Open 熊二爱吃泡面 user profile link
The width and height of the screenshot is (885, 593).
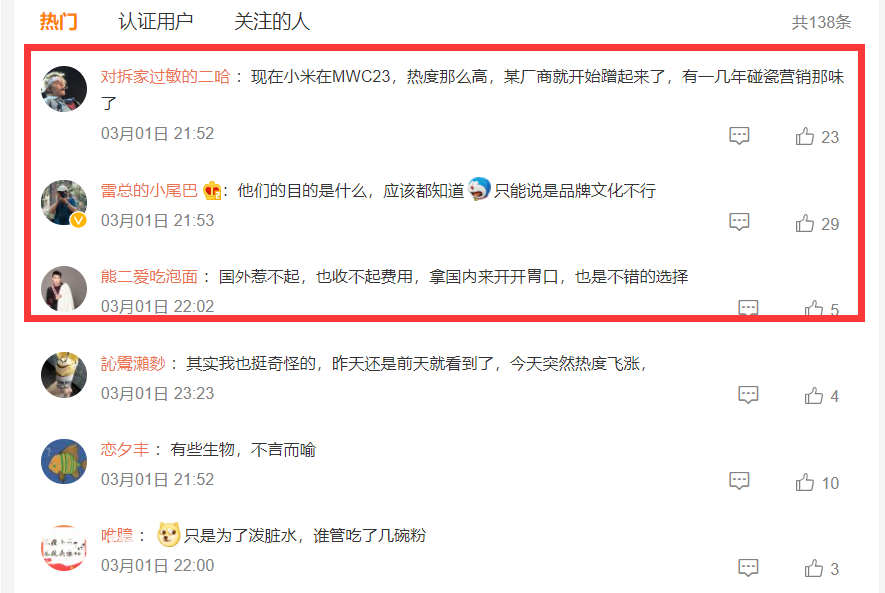click(x=149, y=276)
